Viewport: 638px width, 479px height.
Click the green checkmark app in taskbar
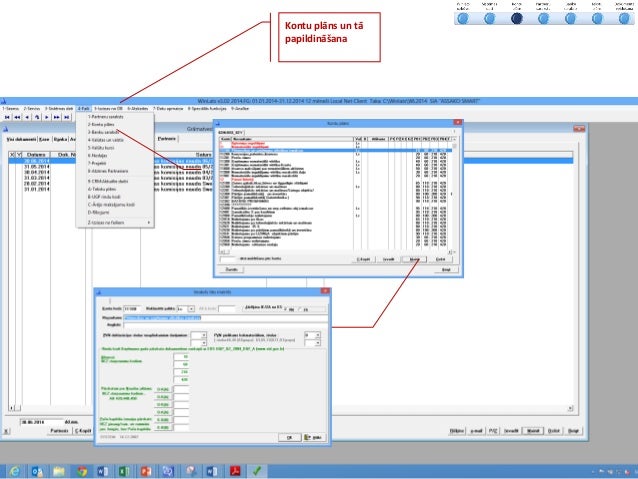click(x=257, y=471)
